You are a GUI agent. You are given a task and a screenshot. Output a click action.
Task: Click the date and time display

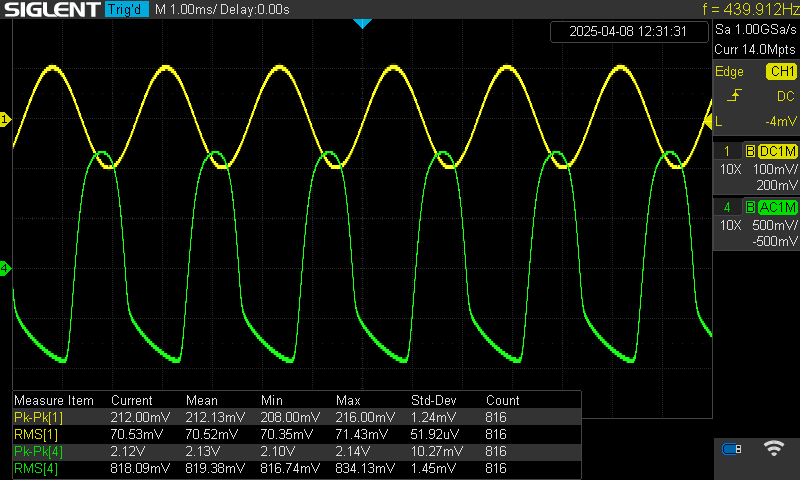(627, 31)
